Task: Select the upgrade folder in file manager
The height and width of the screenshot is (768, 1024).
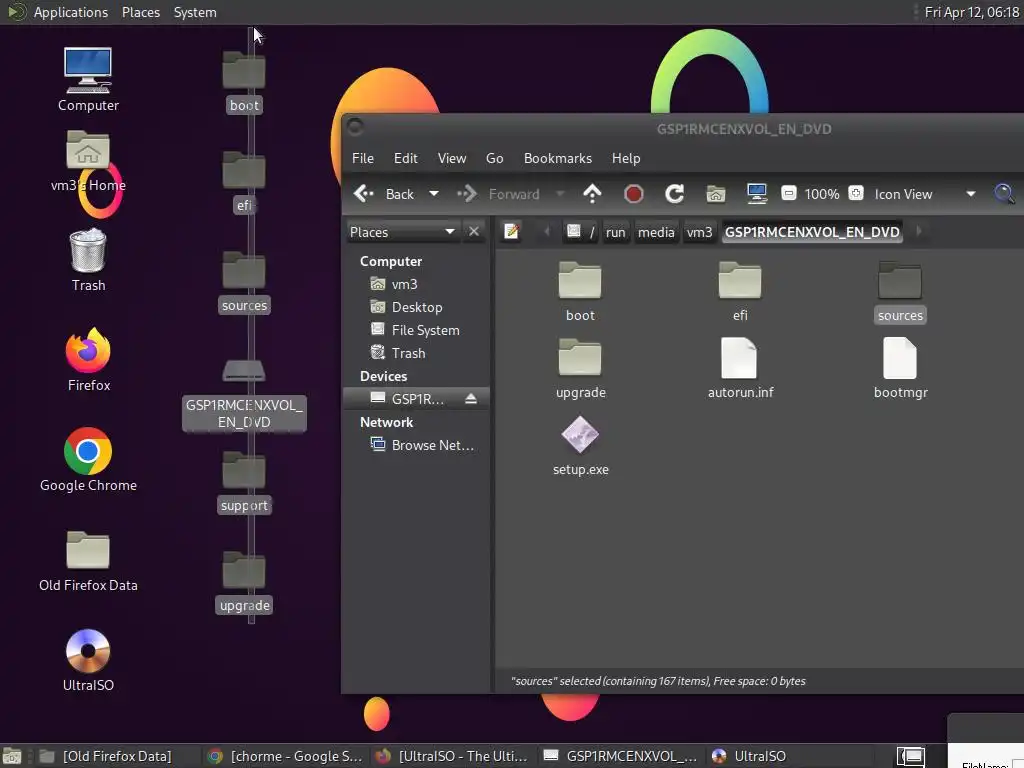Action: pyautogui.click(x=580, y=368)
